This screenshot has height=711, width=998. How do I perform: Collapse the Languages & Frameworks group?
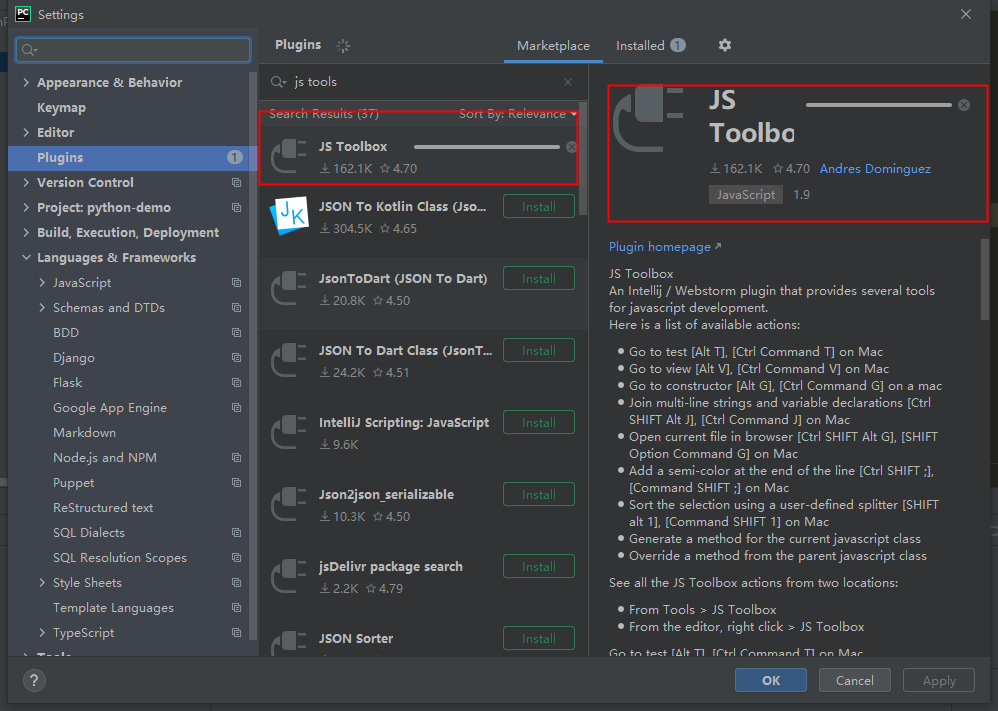tap(26, 258)
